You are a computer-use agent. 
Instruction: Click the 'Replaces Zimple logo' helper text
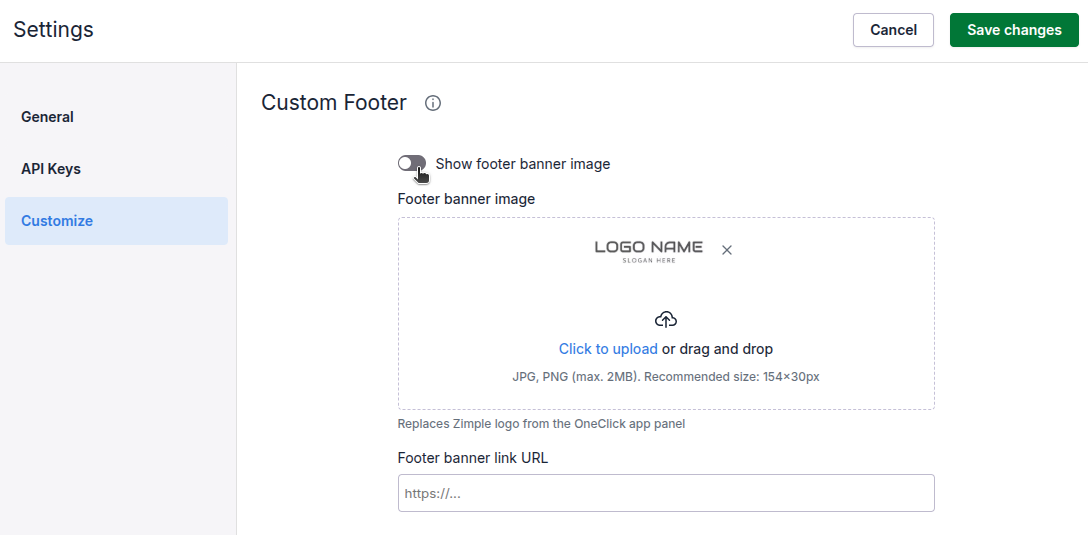(x=541, y=424)
